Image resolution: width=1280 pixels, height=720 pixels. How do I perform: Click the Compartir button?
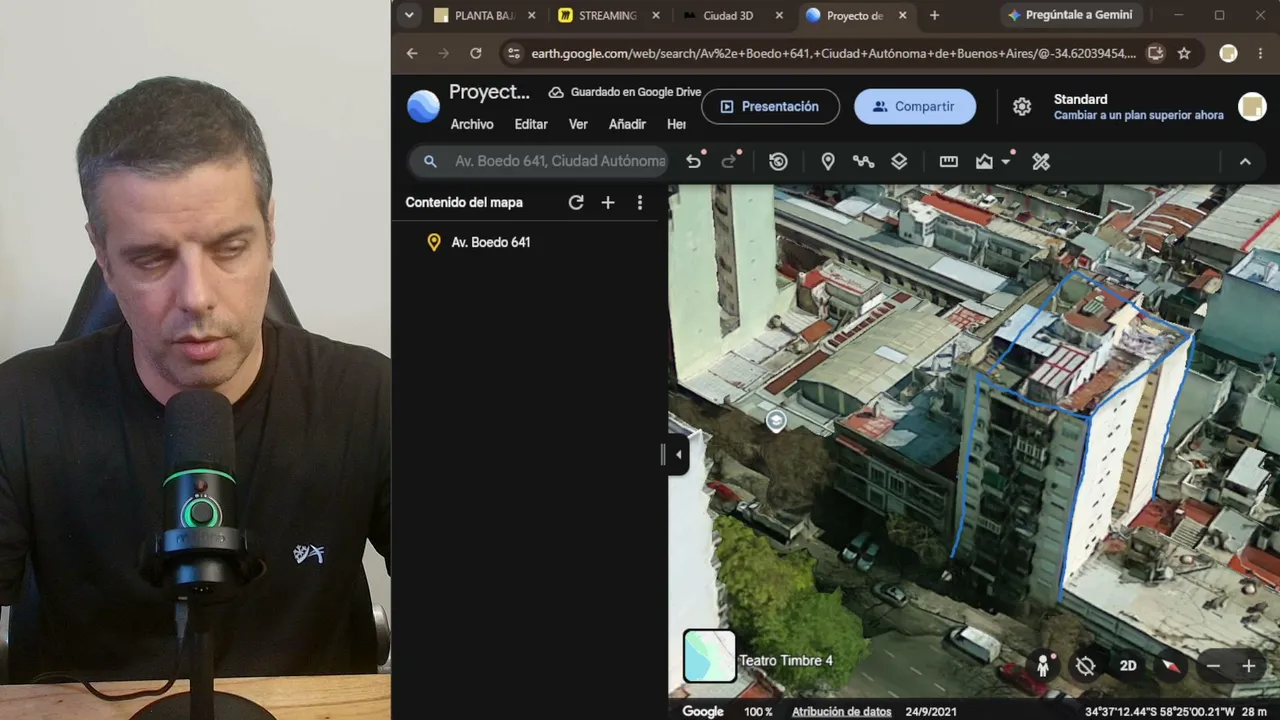tap(915, 106)
